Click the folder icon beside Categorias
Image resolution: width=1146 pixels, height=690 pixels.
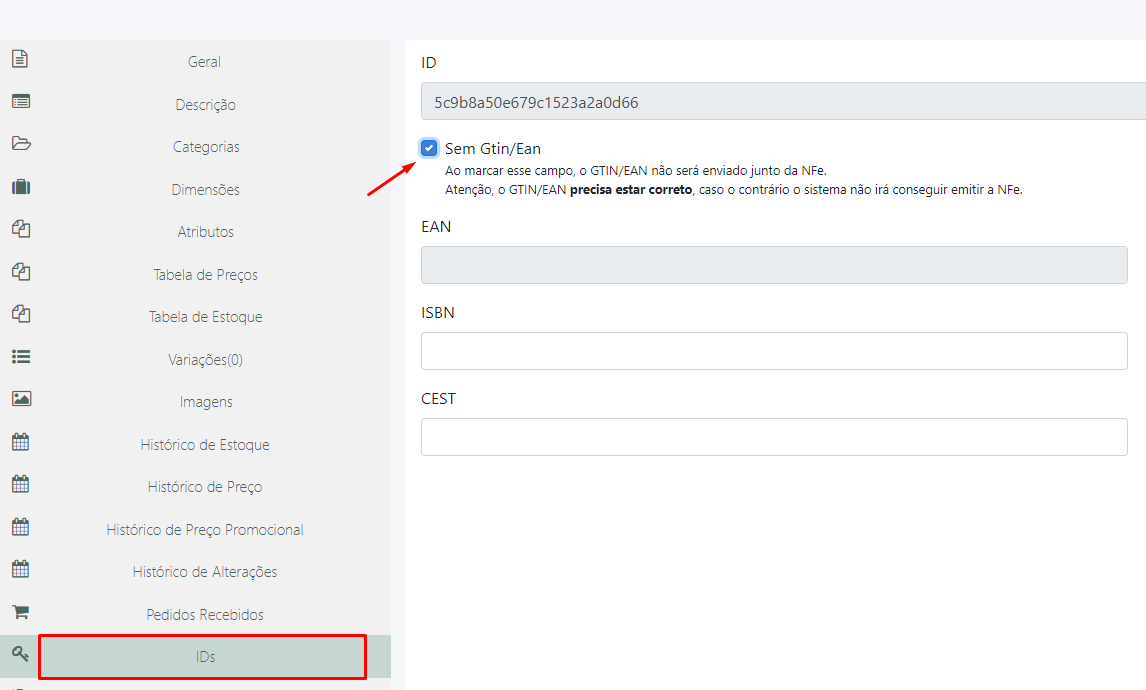pos(20,144)
